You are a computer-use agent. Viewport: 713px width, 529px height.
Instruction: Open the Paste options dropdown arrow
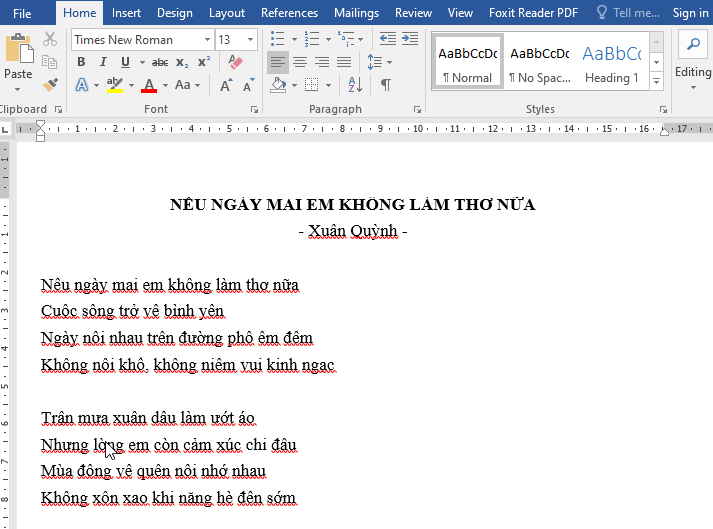coord(17,89)
